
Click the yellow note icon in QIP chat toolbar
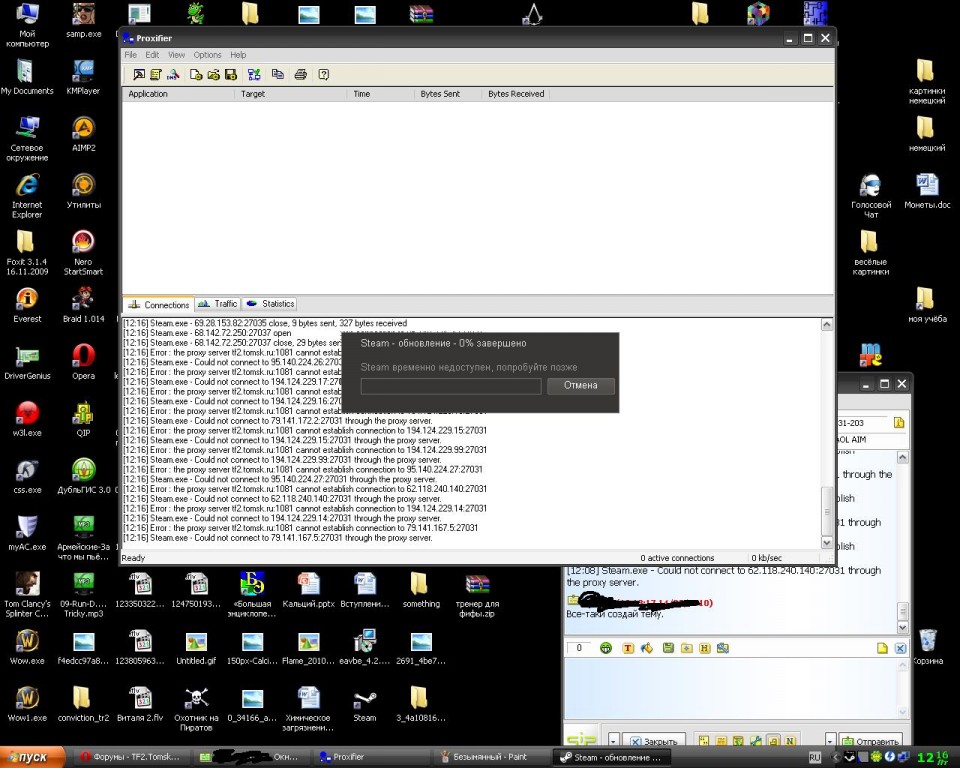pyautogui.click(x=882, y=648)
